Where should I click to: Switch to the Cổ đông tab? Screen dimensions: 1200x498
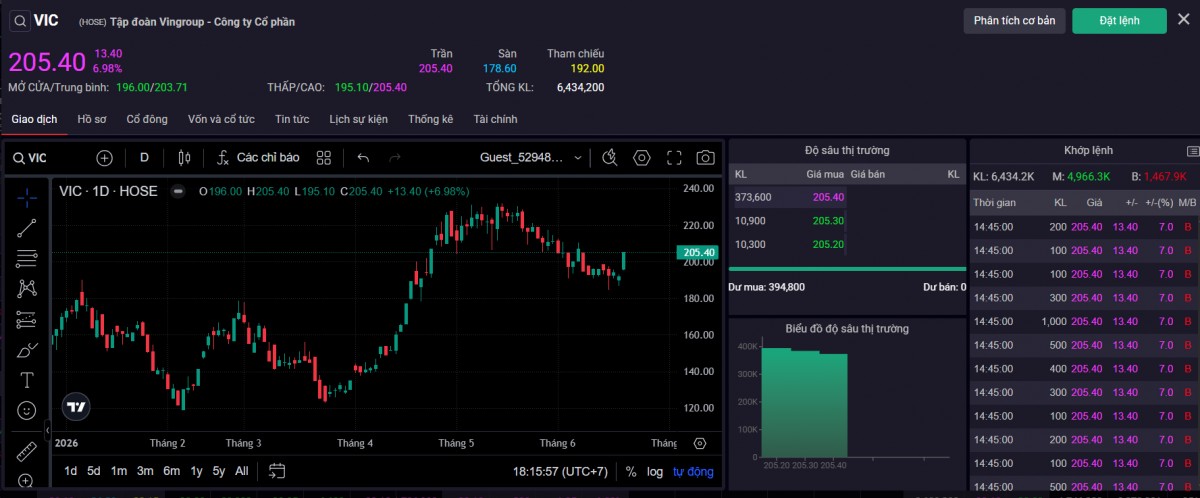pyautogui.click(x=147, y=119)
